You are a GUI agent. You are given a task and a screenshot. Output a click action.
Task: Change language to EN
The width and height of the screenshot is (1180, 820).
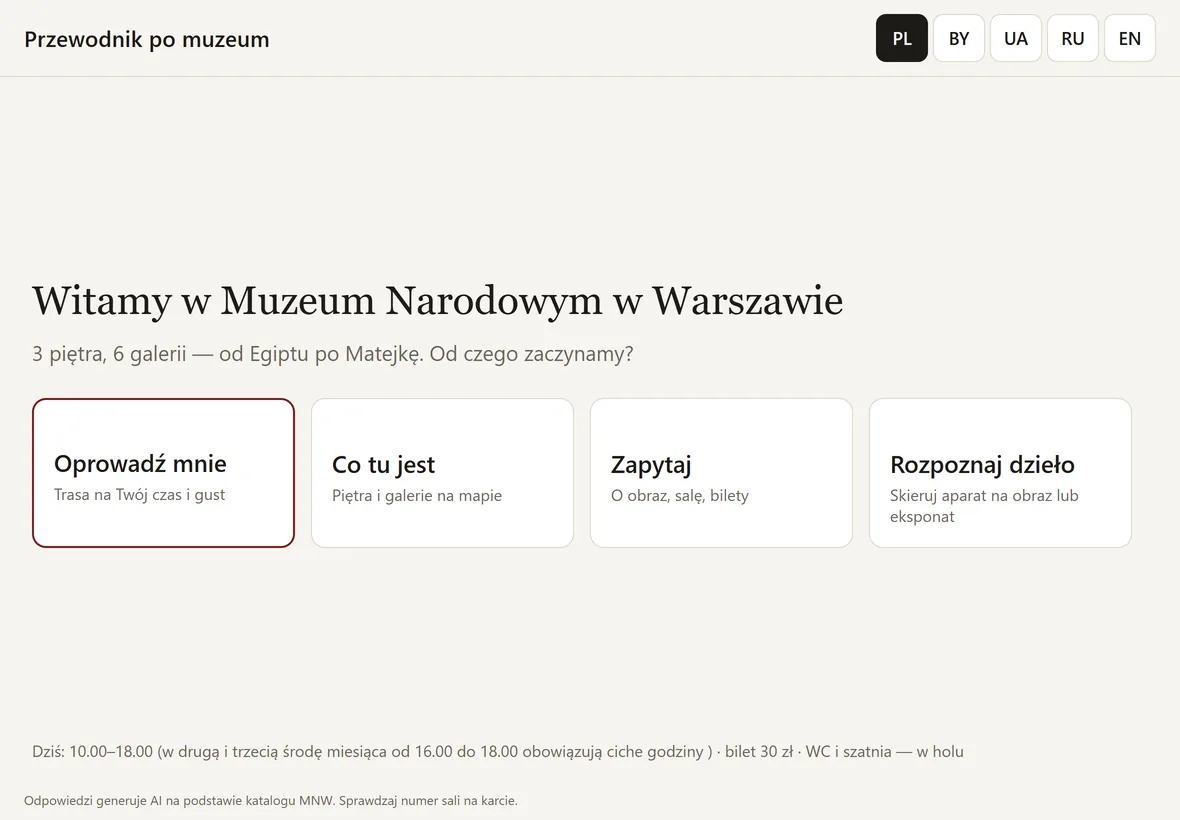tap(1130, 38)
